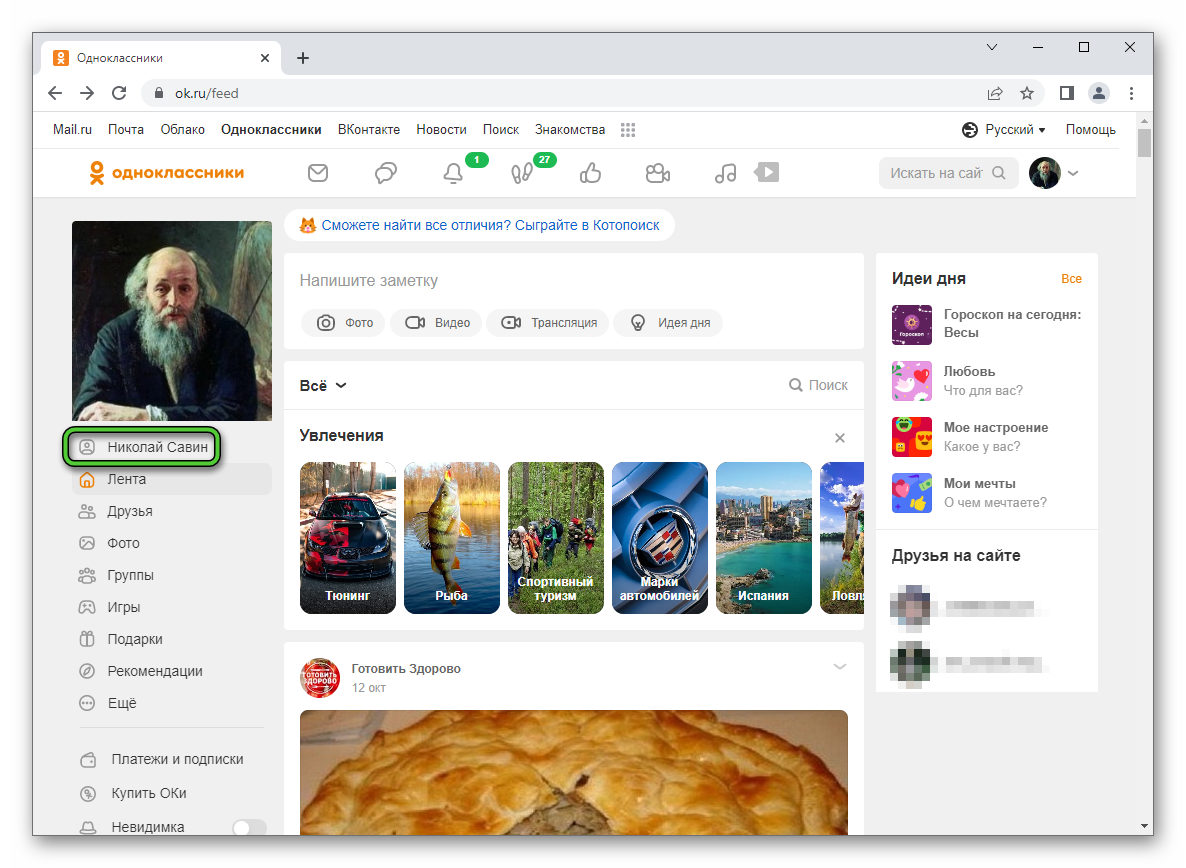This screenshot has height=868, width=1186.
Task: Open the Notifications bell icon
Action: [453, 173]
